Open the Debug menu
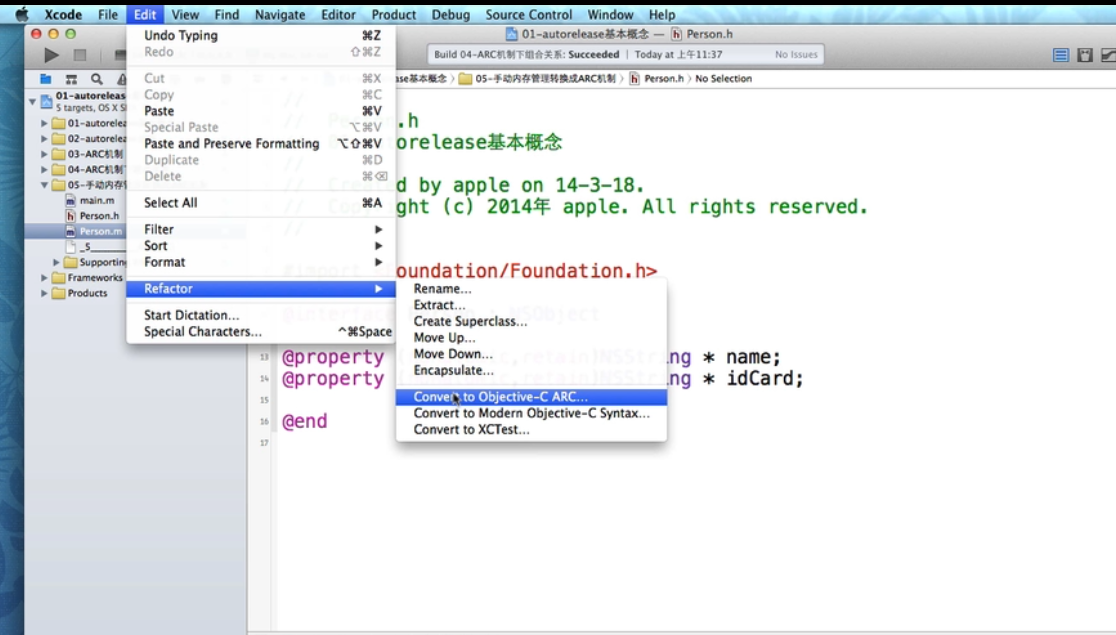Viewport: 1116px width, 635px height. [451, 14]
